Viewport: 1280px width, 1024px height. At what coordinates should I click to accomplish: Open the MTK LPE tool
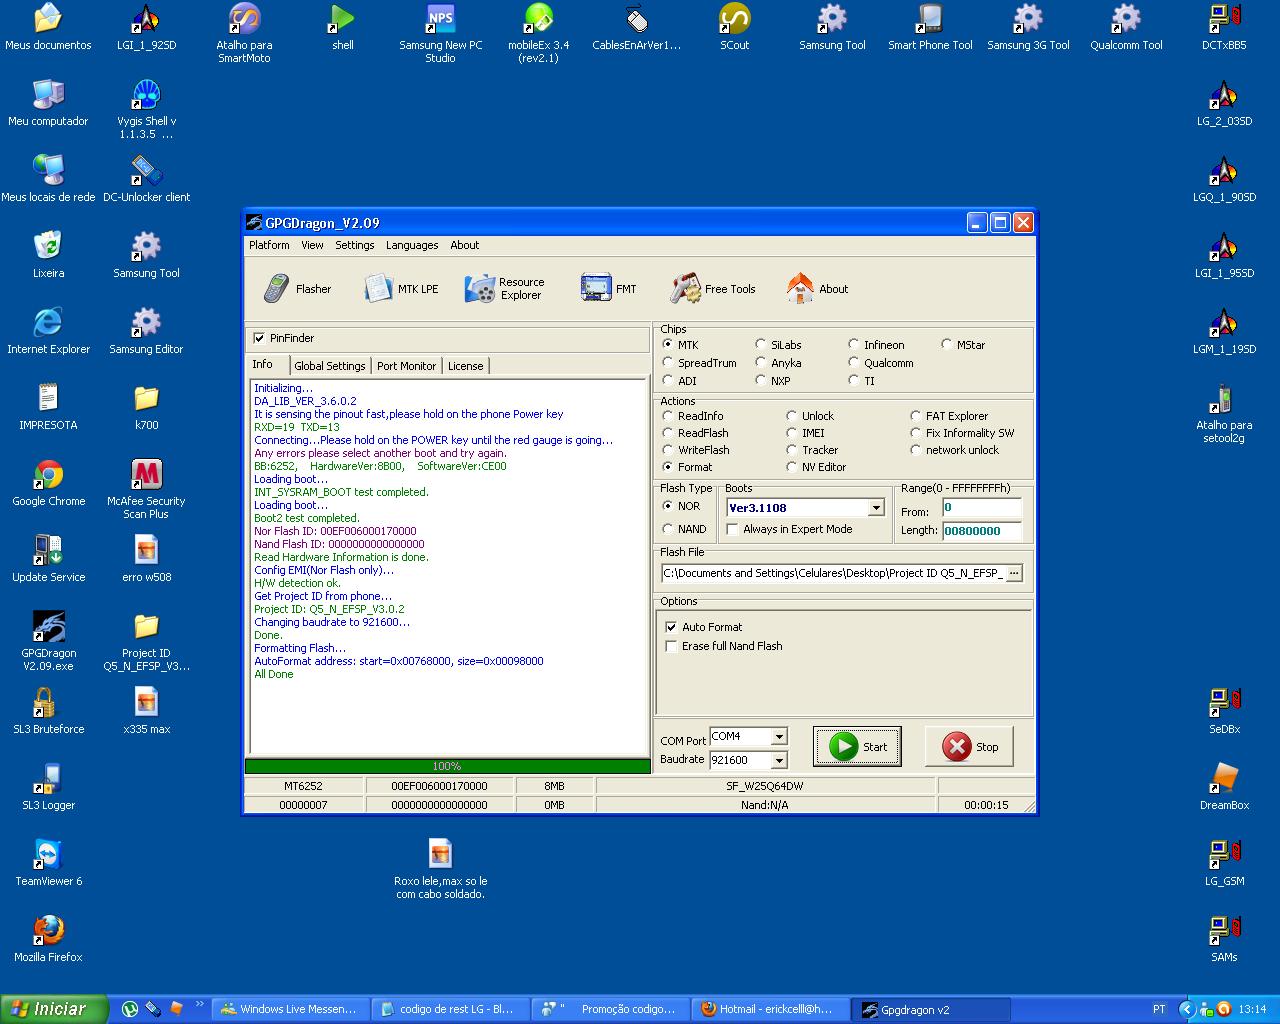[x=401, y=289]
